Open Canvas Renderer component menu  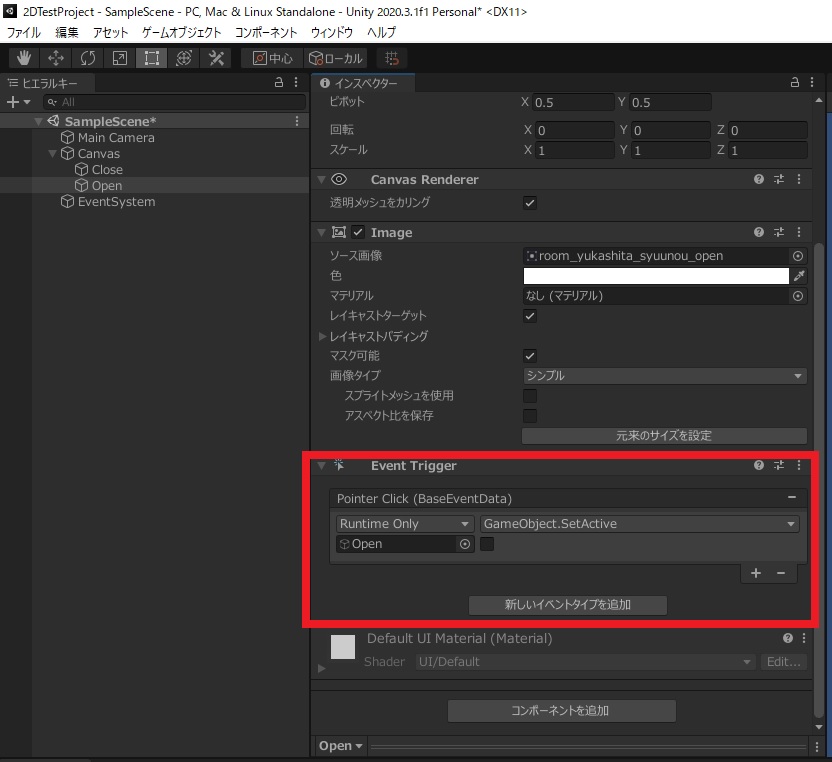click(x=799, y=179)
